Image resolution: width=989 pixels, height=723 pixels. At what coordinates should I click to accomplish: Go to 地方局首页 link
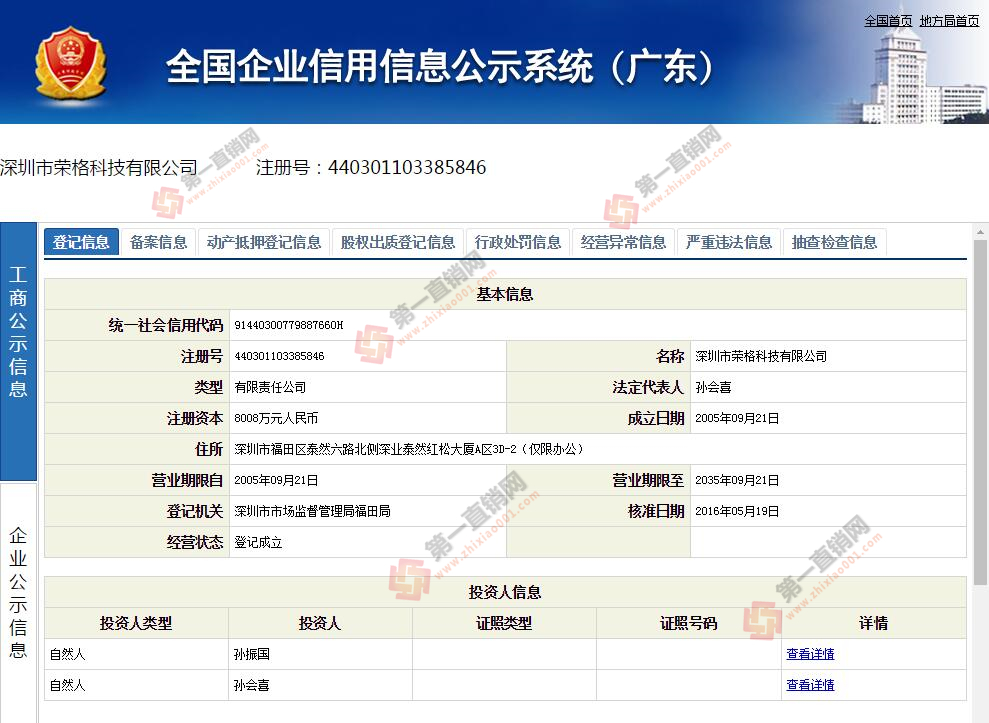pyautogui.click(x=949, y=21)
